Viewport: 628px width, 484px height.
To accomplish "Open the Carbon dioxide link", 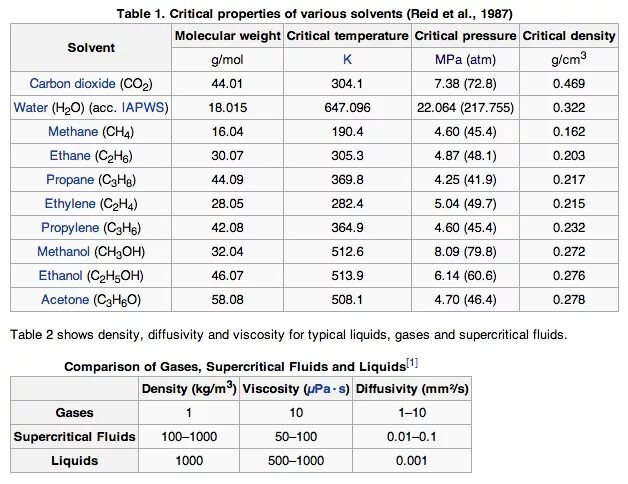I will coord(72,83).
